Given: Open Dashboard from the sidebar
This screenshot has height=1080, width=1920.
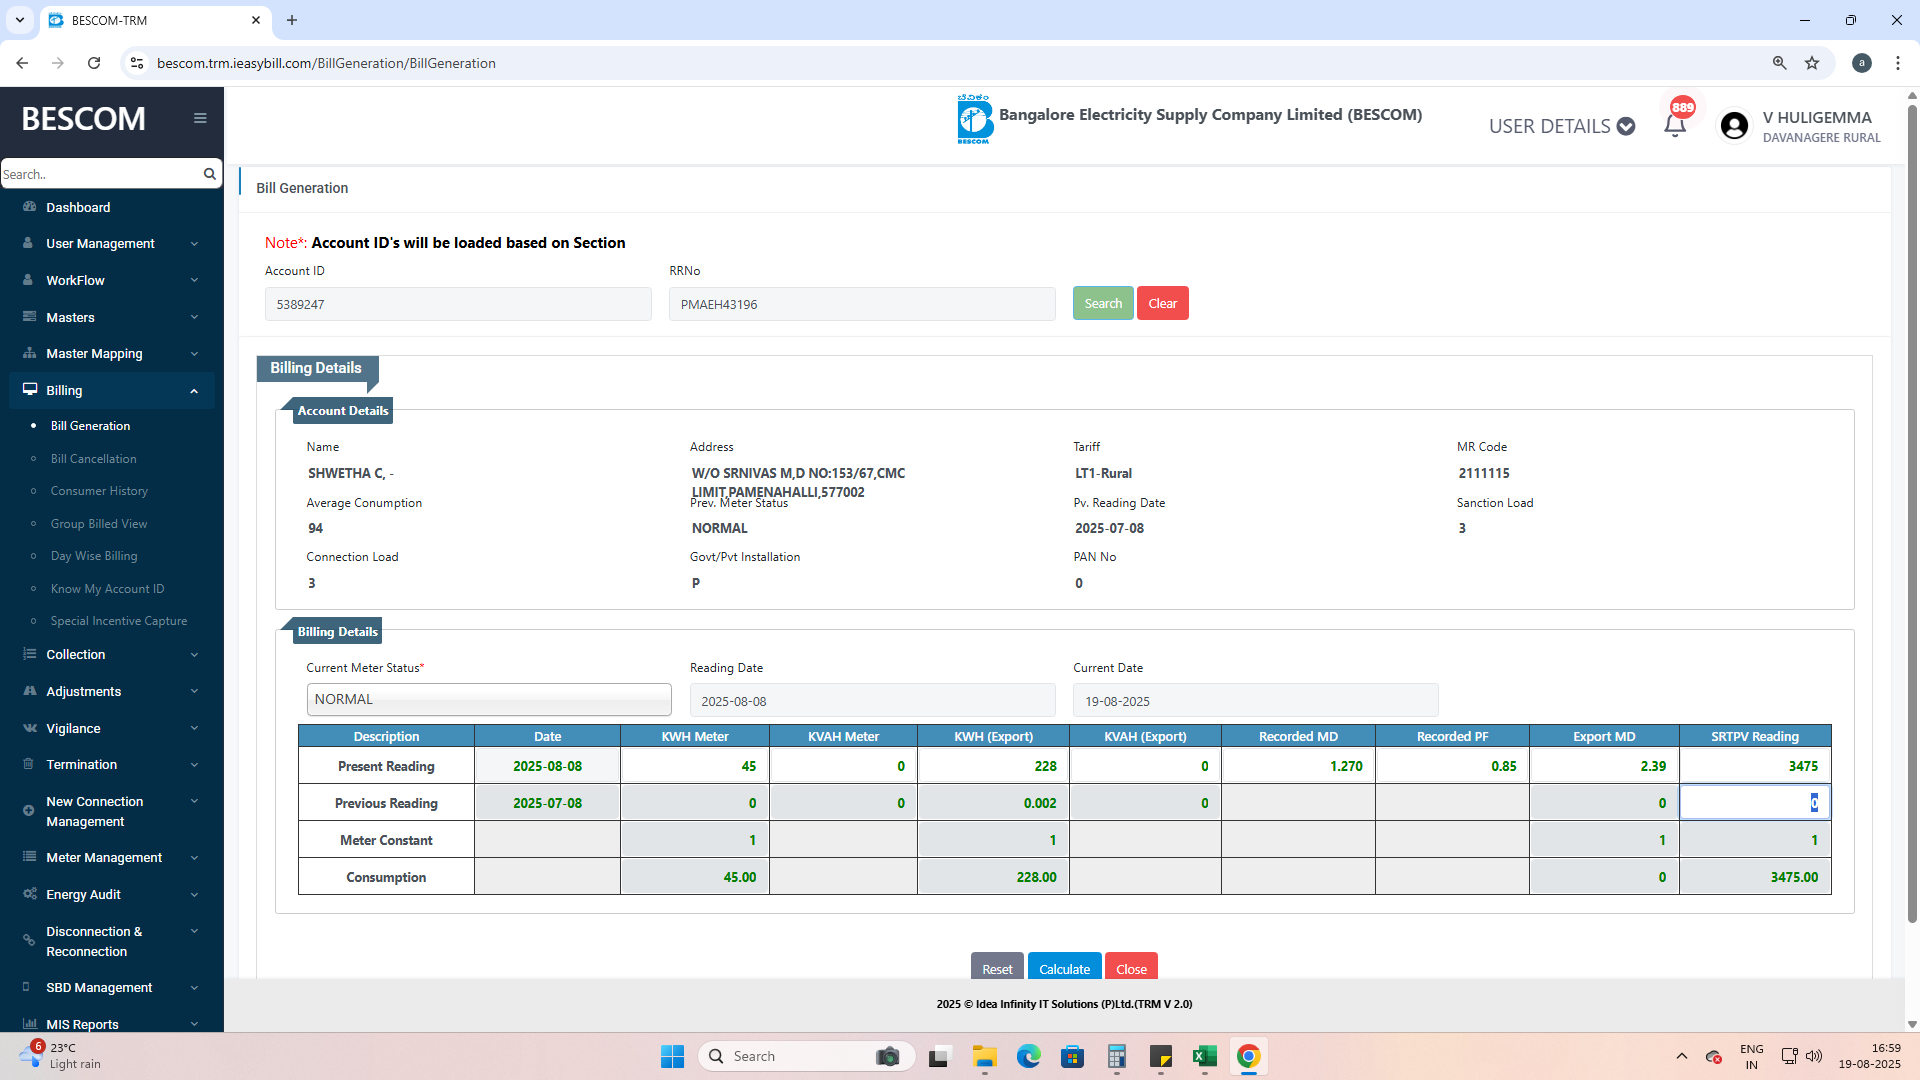Looking at the screenshot, I should (78, 207).
